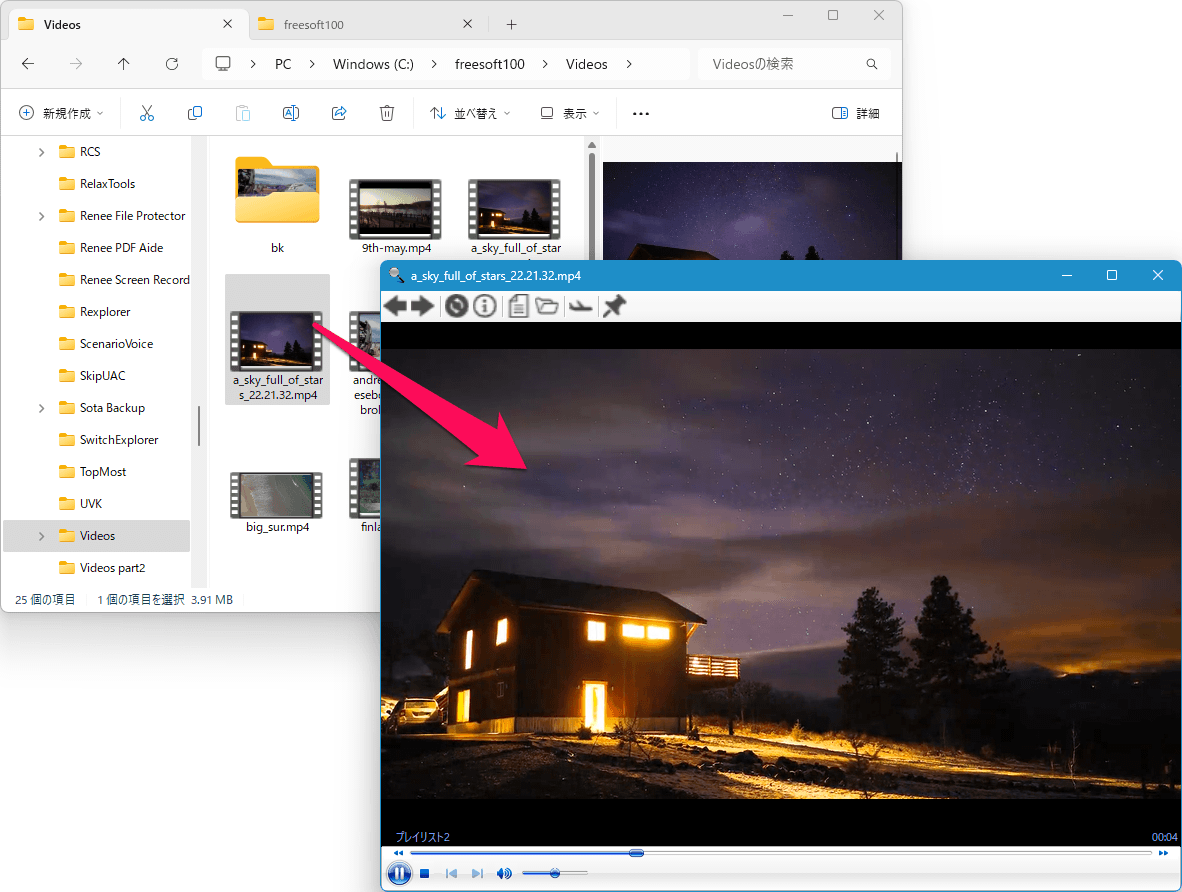Click the pin icon in the preview toolbar
The height and width of the screenshot is (892, 1182).
[x=614, y=306]
